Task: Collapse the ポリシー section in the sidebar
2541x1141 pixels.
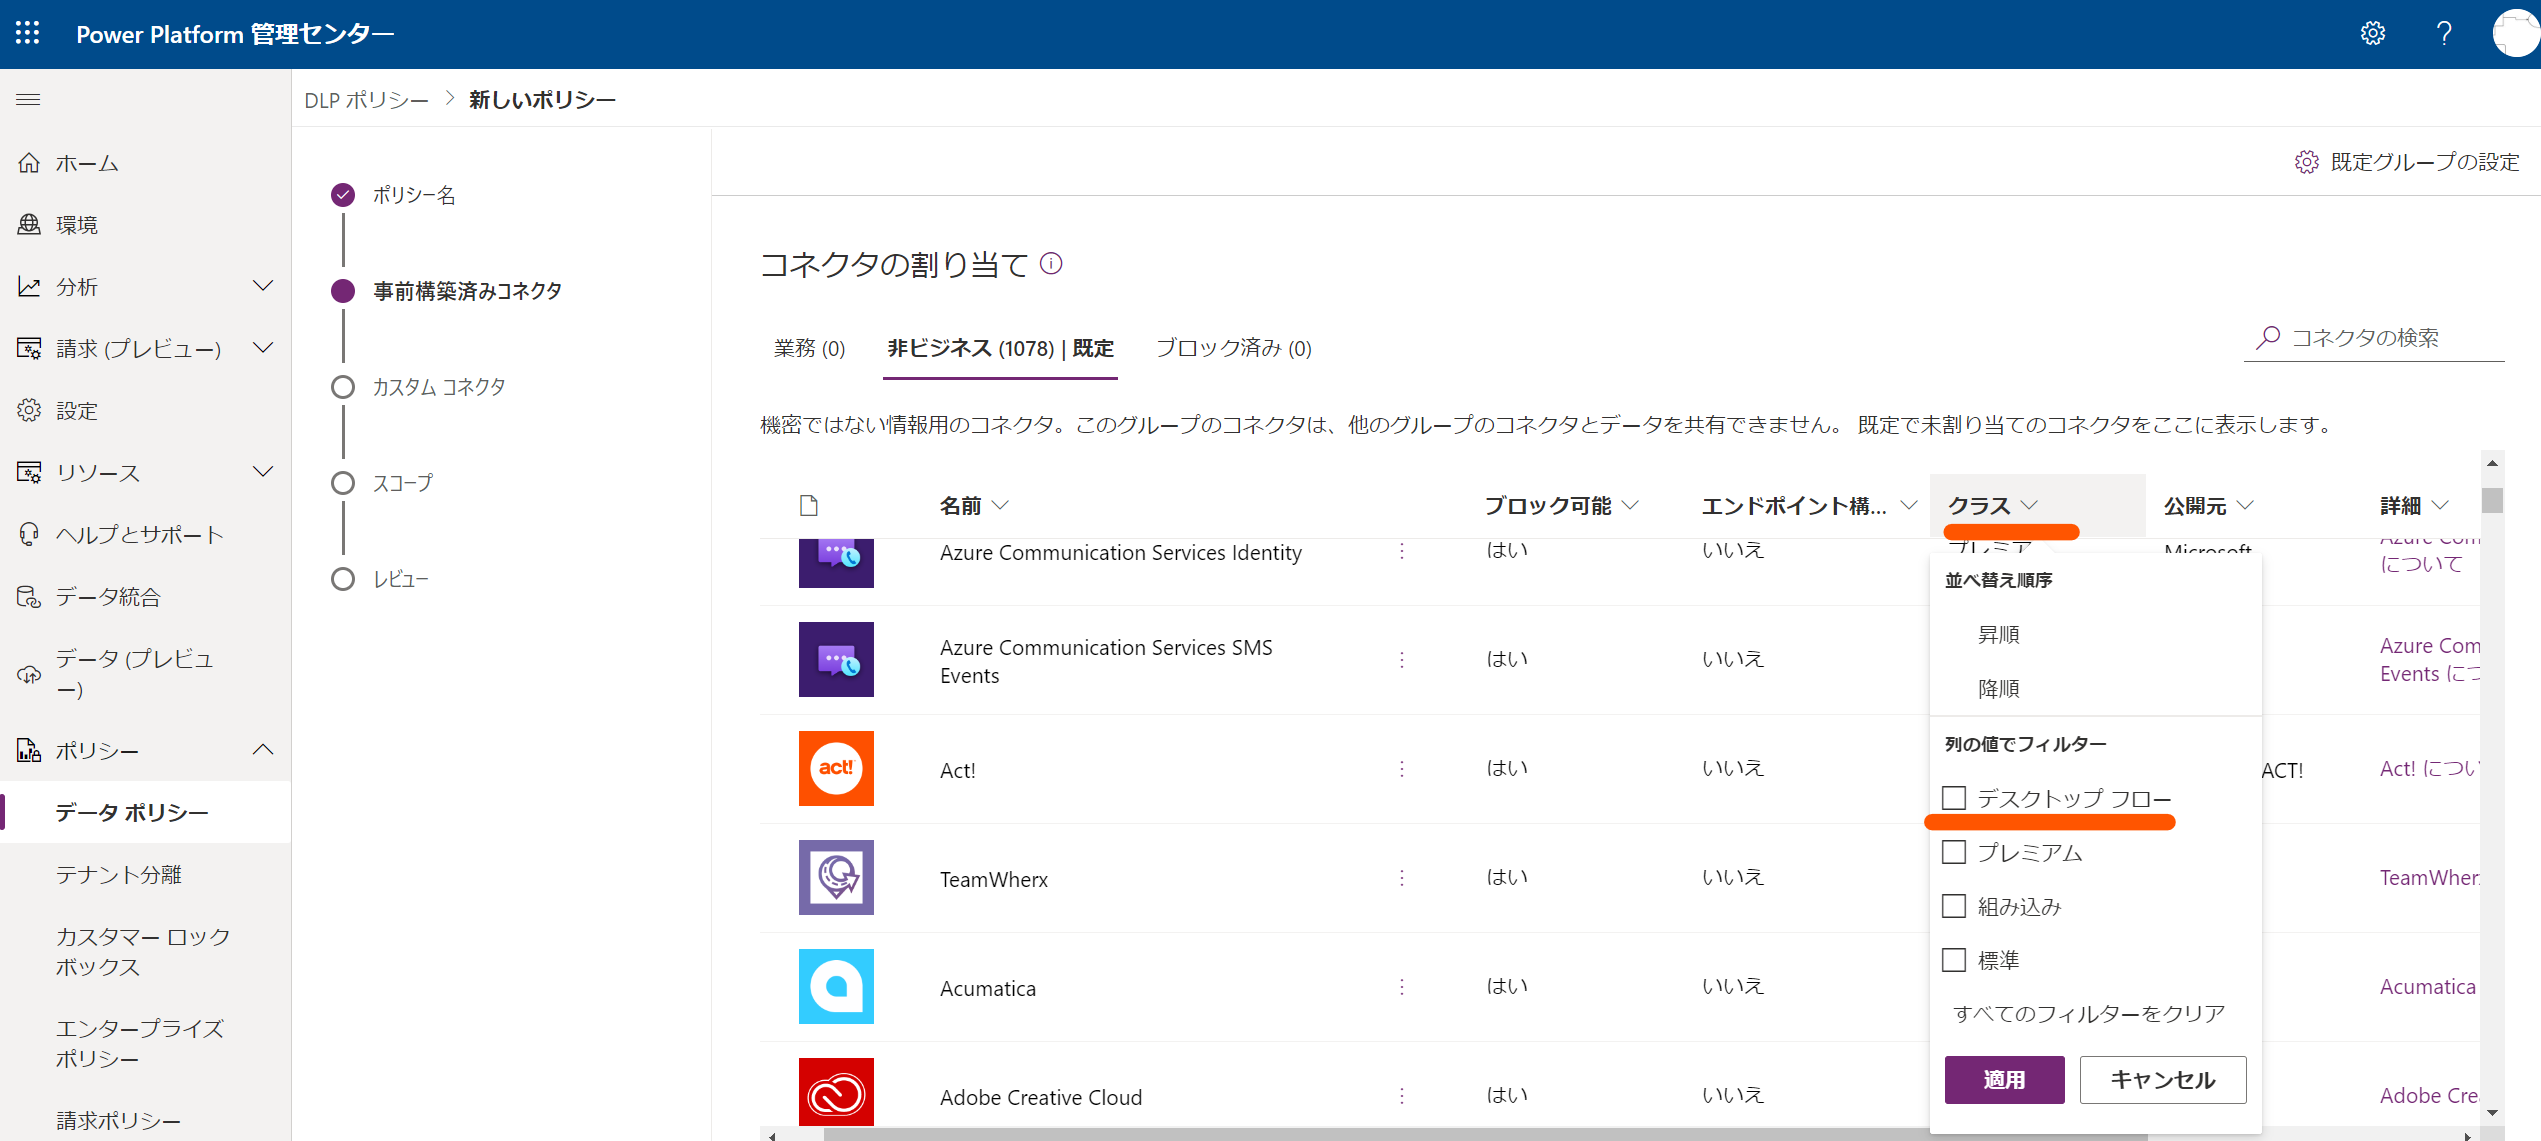Action: (x=263, y=749)
